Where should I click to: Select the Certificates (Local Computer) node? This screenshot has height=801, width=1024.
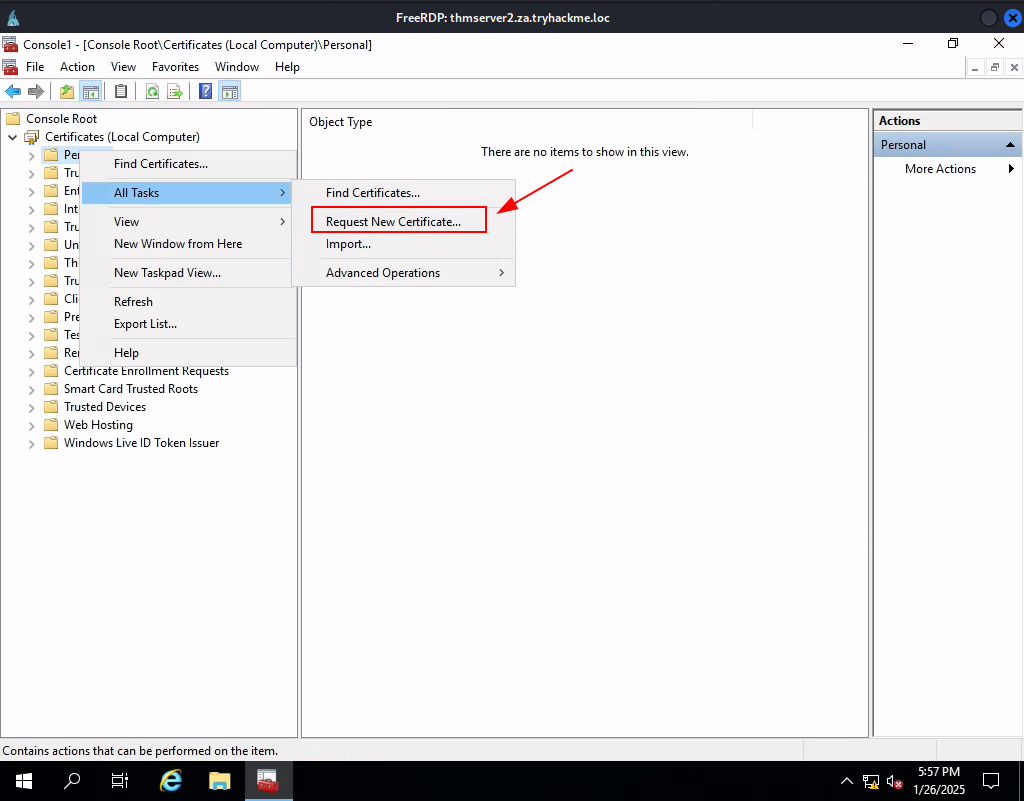[122, 137]
